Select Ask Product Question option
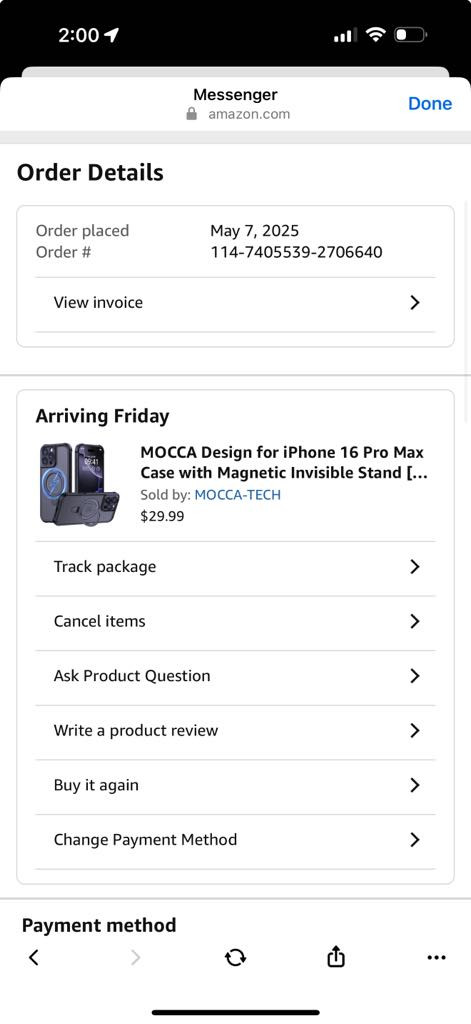 235,676
